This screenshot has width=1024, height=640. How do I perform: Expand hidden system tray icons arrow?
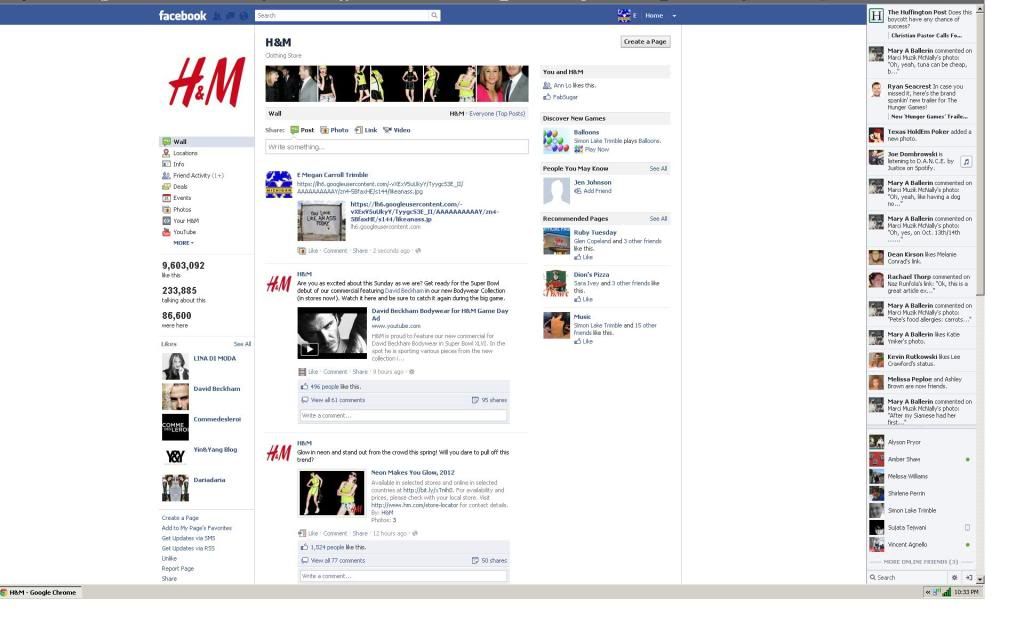[x=927, y=592]
